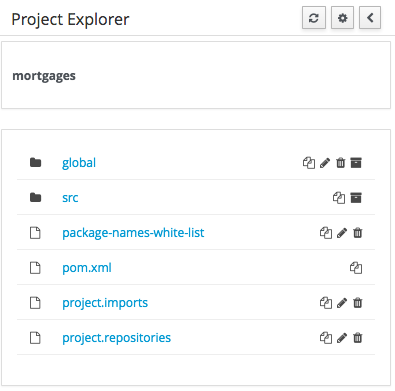Copy the project.repositories file
This screenshot has height=391, width=395.
326,338
